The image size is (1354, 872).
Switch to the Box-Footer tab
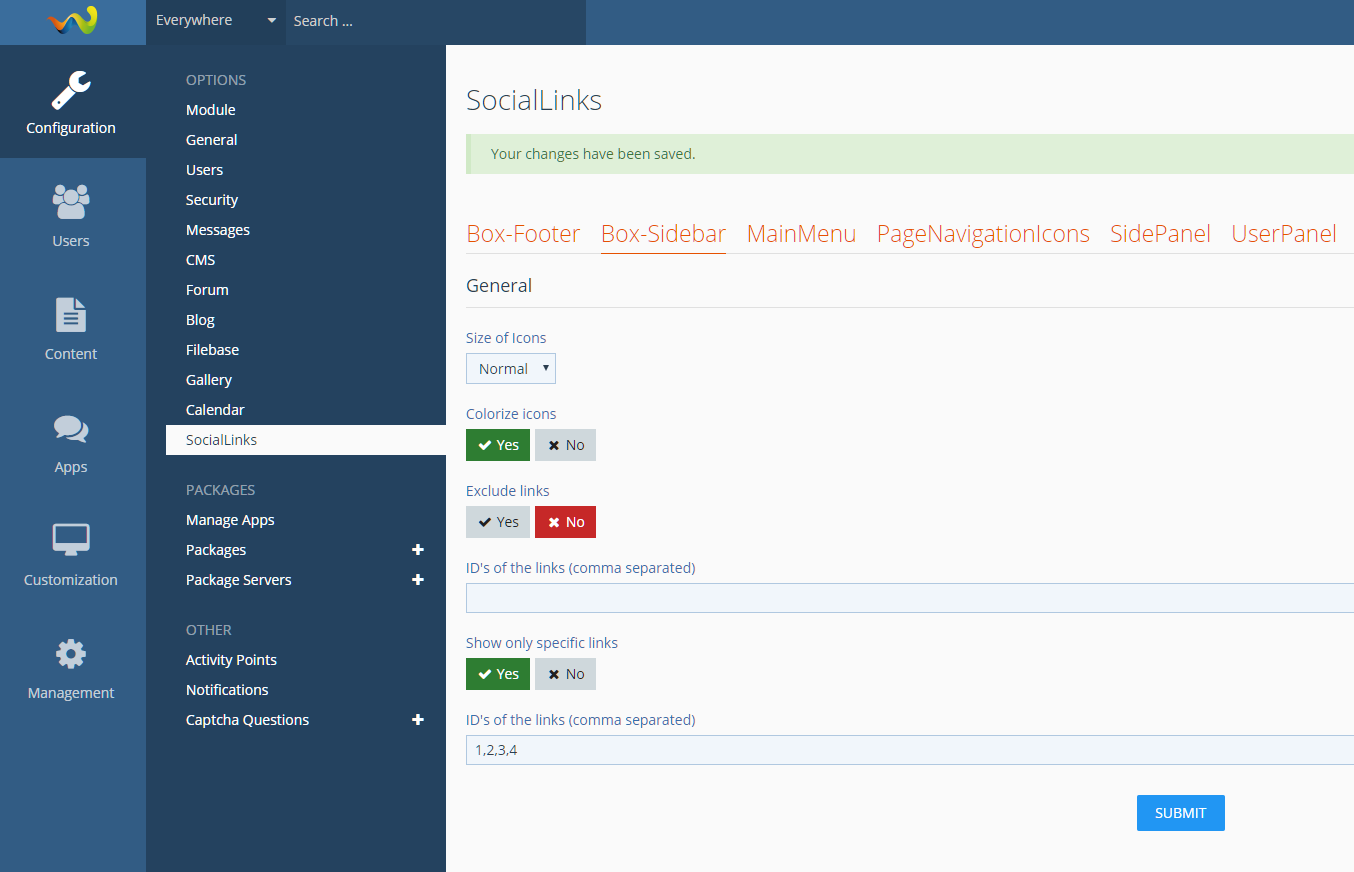(523, 234)
